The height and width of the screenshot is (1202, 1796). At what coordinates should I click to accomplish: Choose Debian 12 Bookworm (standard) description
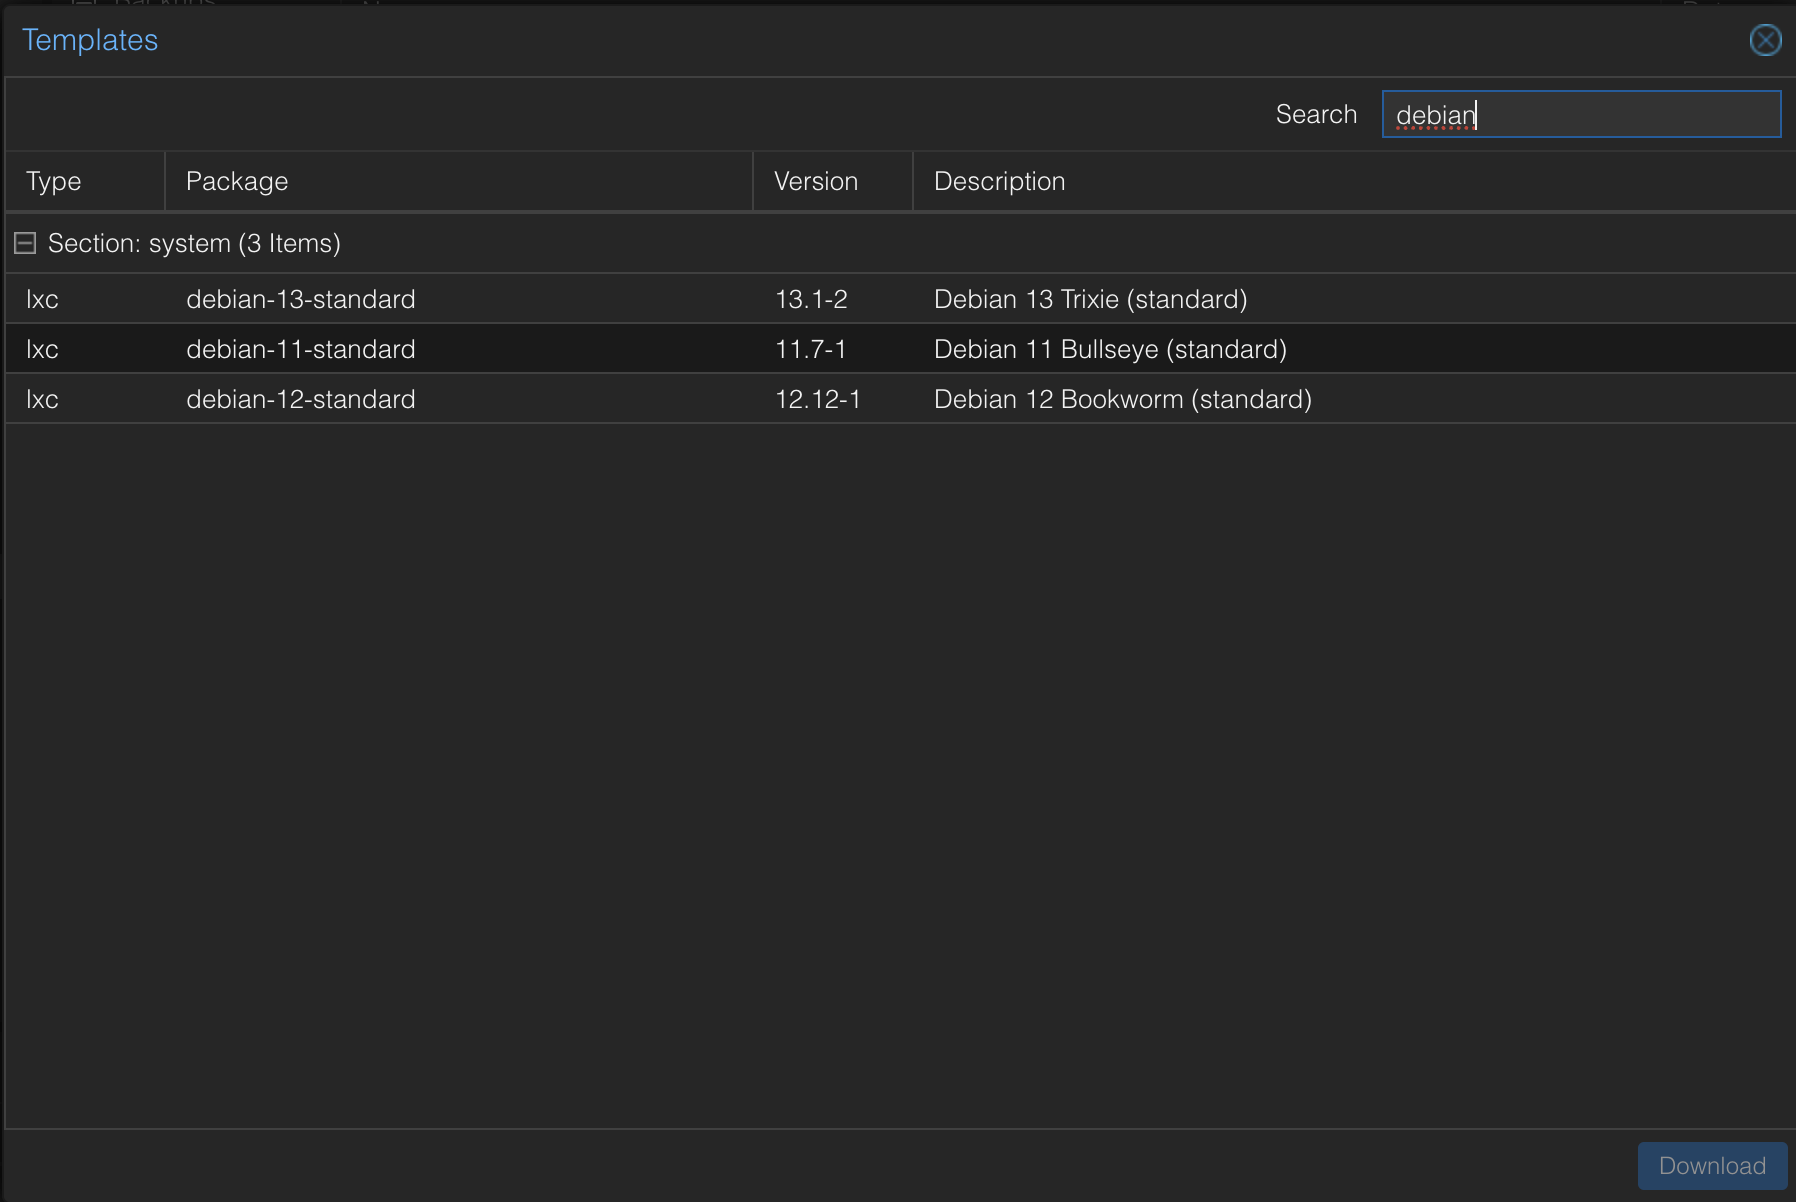pos(1122,399)
